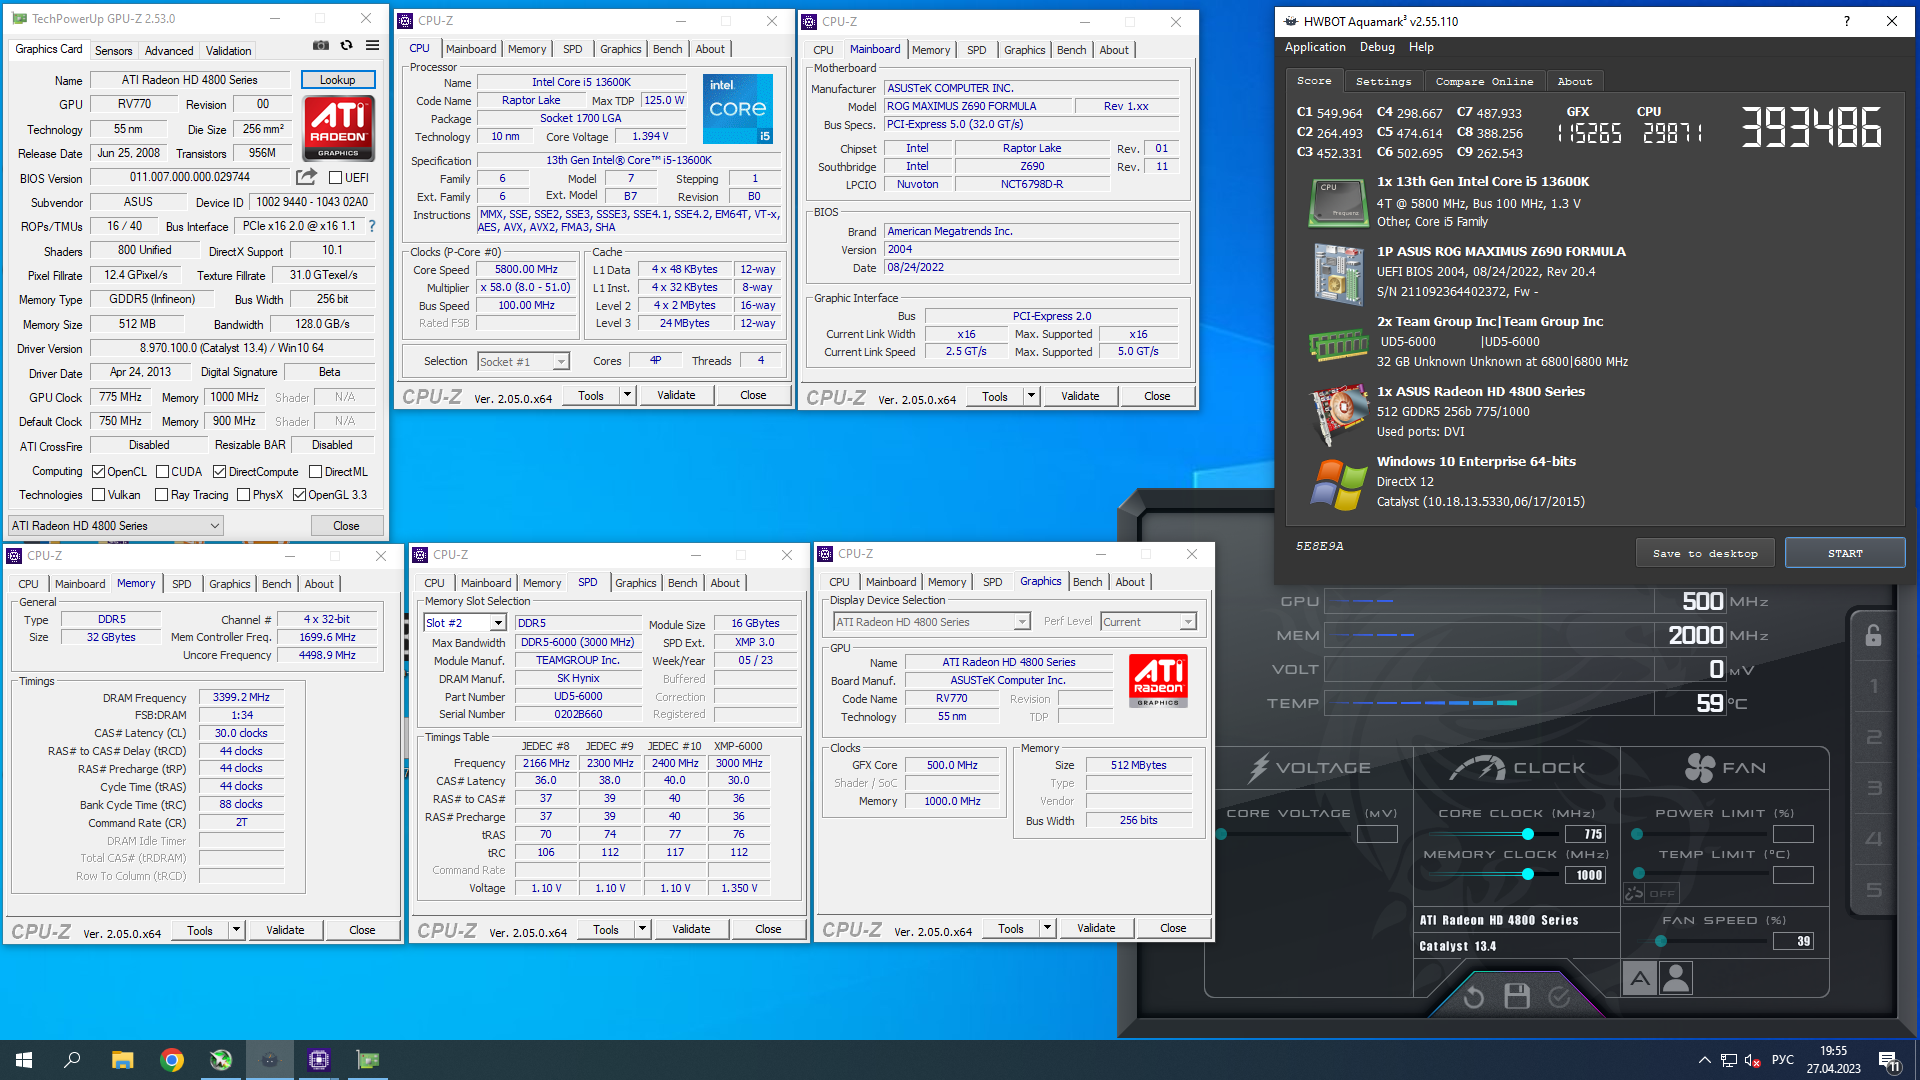Refresh GPU-Z data with circular arrows icon
1920x1080 pixels.
(x=346, y=45)
